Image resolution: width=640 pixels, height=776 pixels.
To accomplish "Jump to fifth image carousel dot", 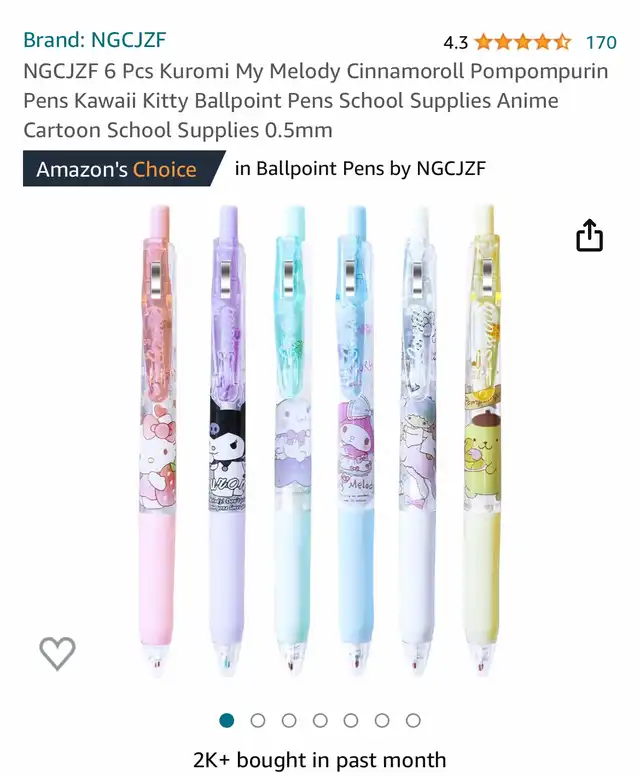I will pyautogui.click(x=351, y=721).
